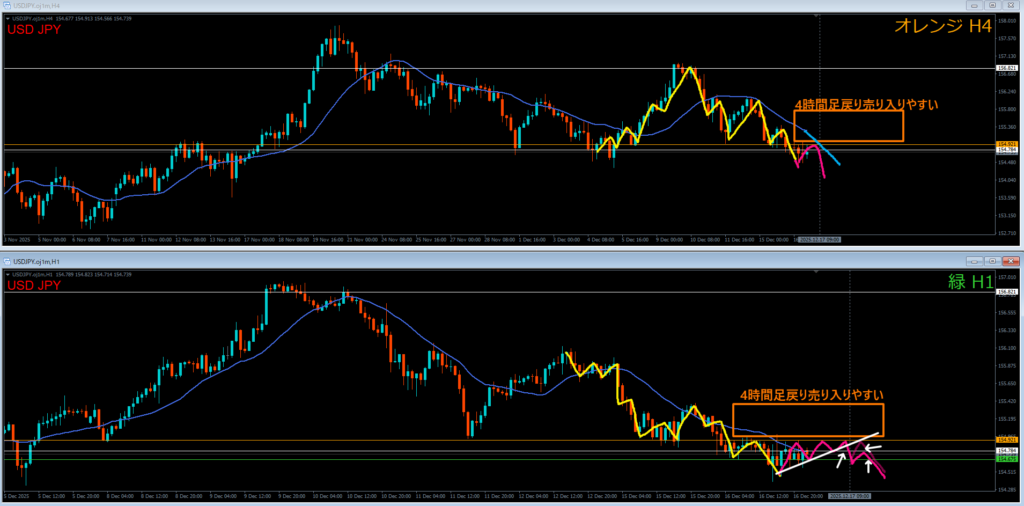
Task: Restore the bottom USDJPY H1 chart window
Action: click(x=992, y=261)
